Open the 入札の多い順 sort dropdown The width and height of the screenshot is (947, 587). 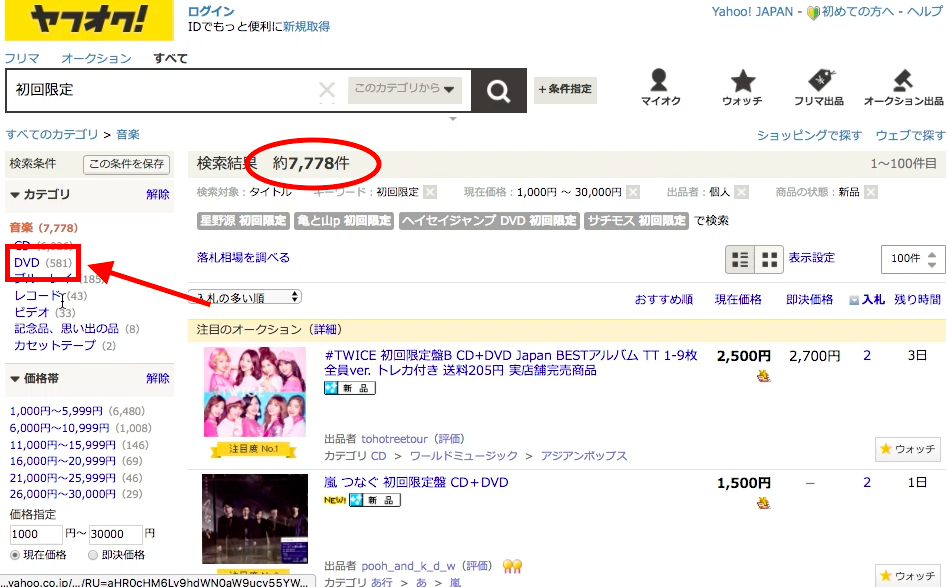click(x=245, y=297)
